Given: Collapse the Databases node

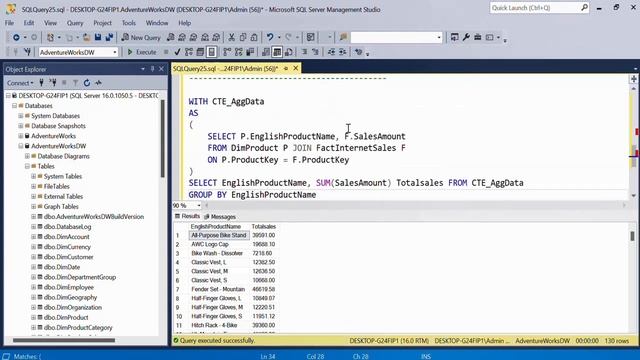Looking at the screenshot, I should coord(14,106).
